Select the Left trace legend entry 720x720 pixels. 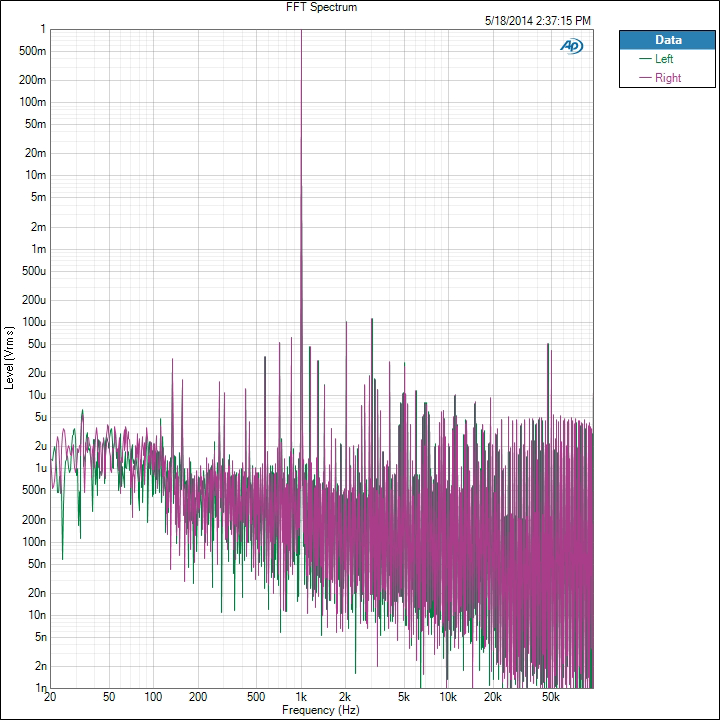[664, 59]
